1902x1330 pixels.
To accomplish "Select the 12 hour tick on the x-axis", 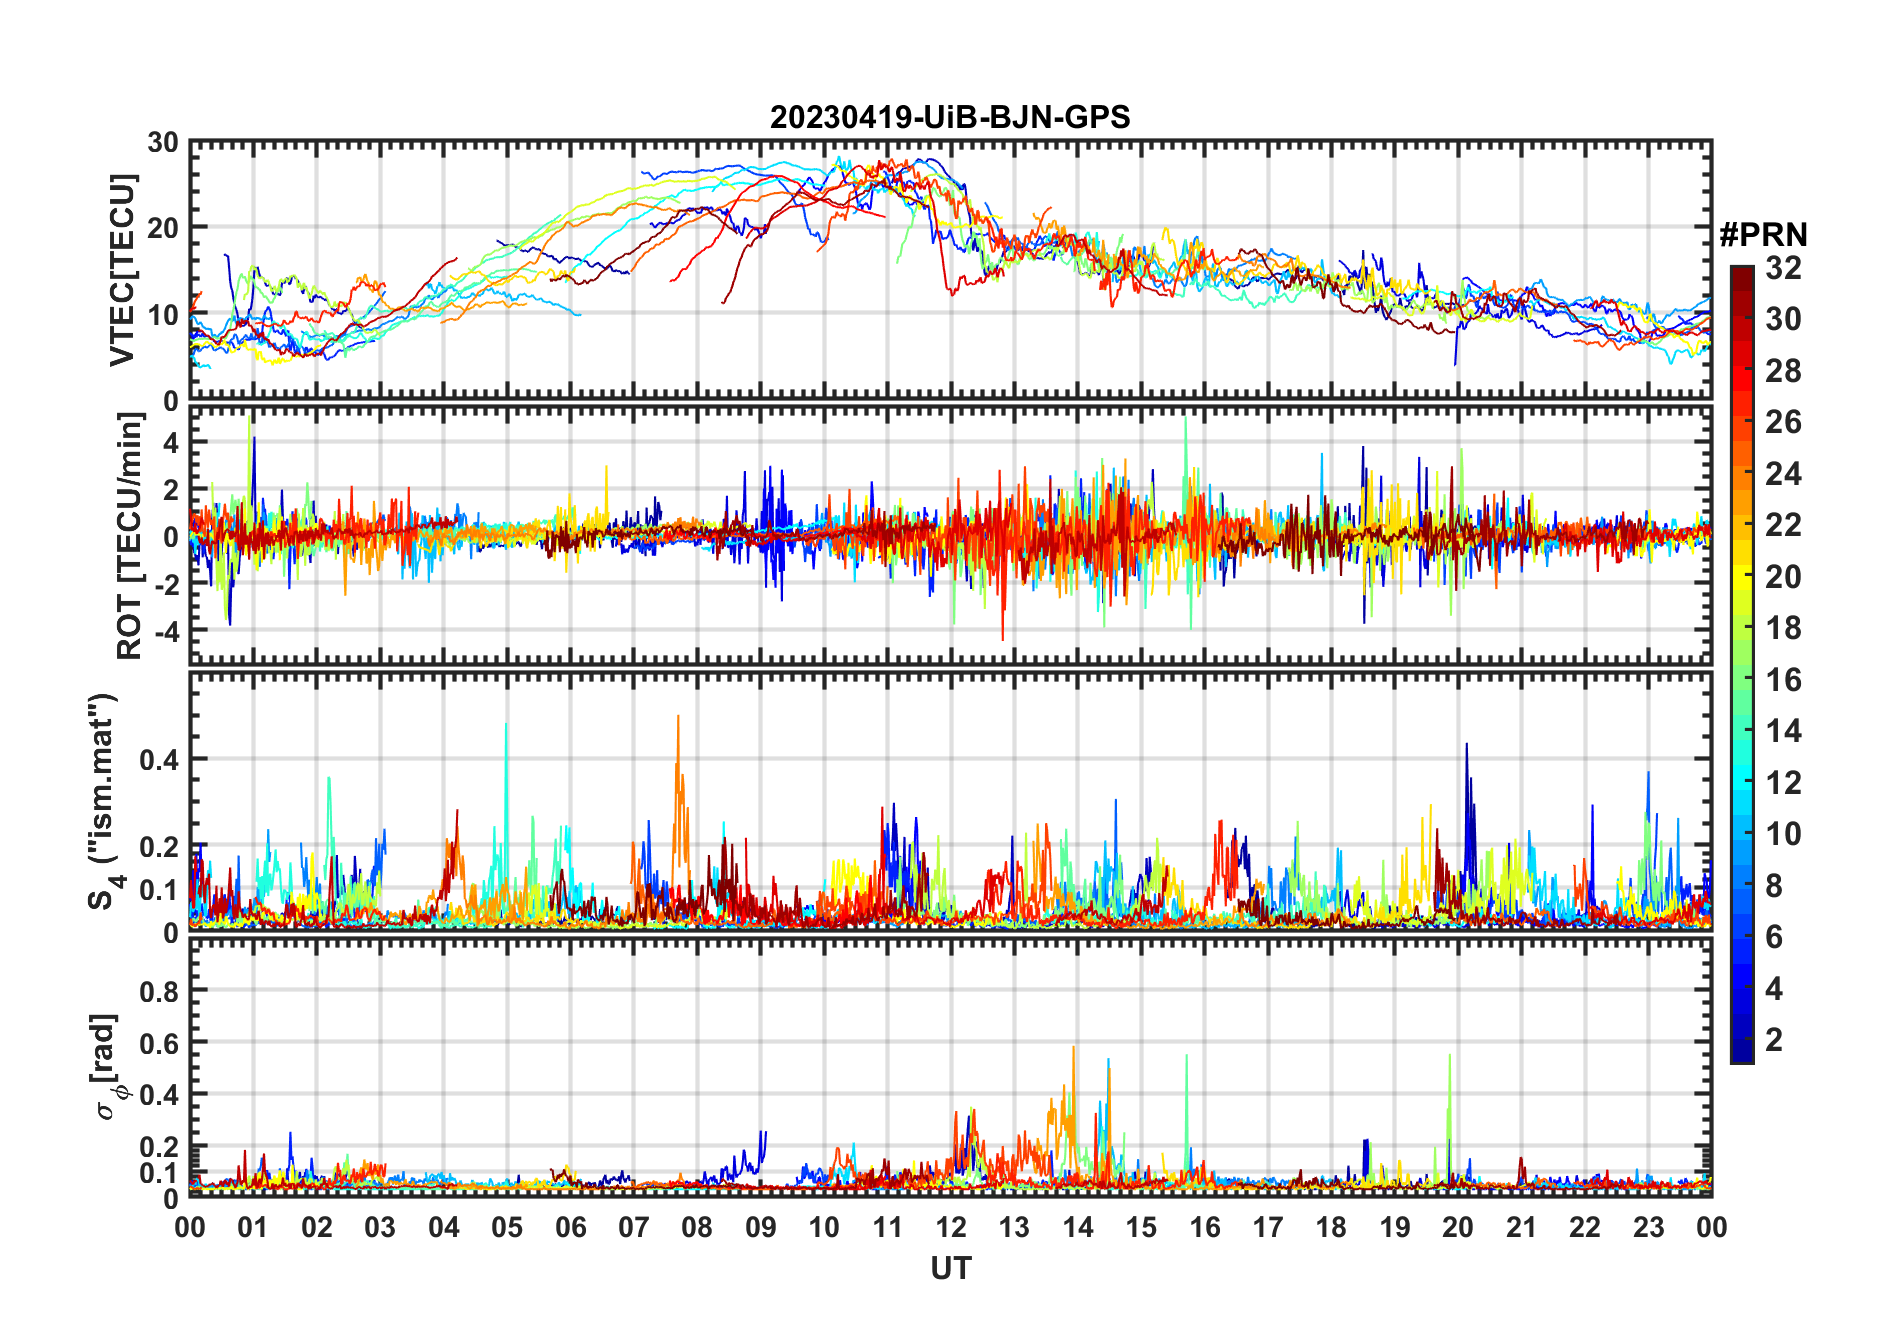I will click(x=950, y=1228).
